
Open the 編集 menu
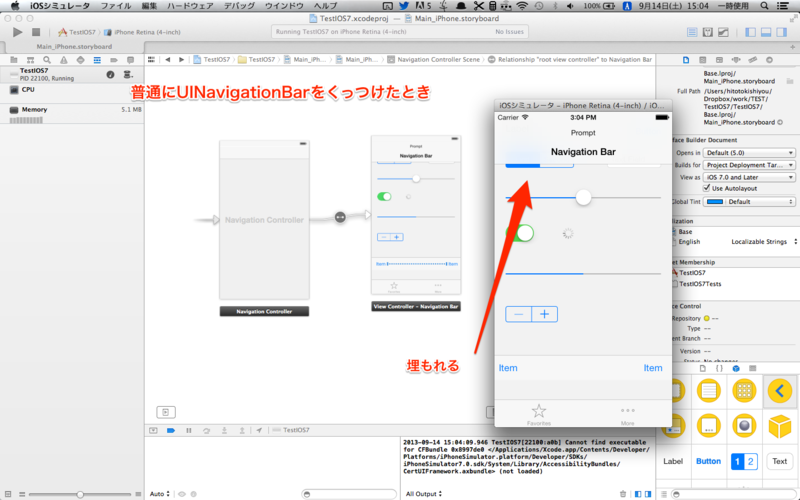coord(149,6)
